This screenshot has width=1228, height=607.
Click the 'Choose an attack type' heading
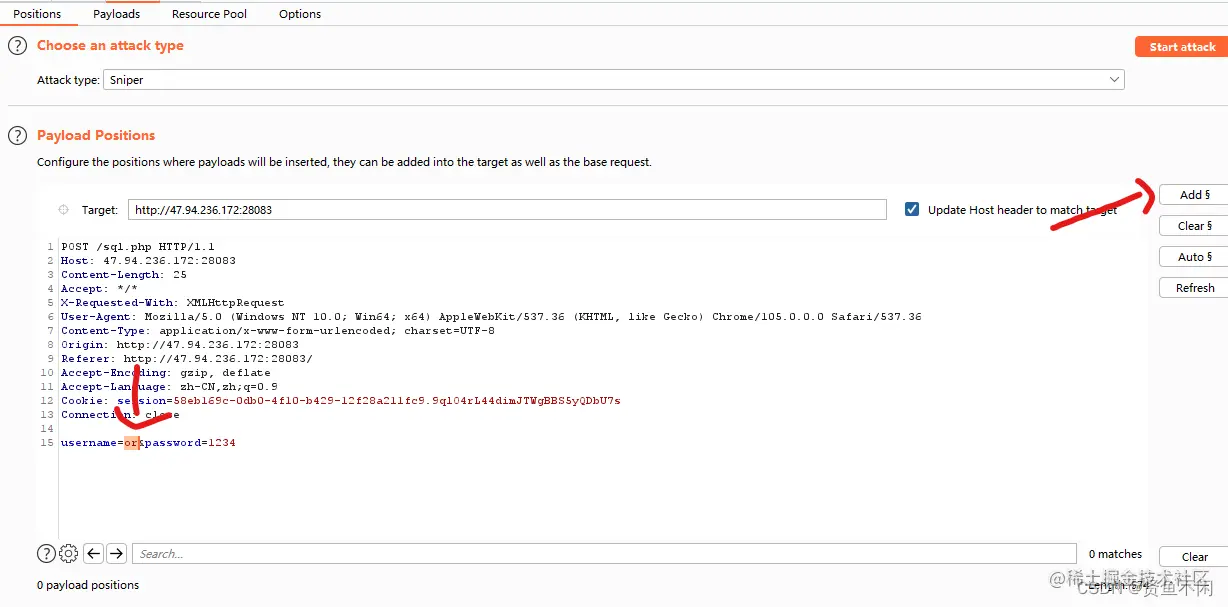pyautogui.click(x=110, y=46)
